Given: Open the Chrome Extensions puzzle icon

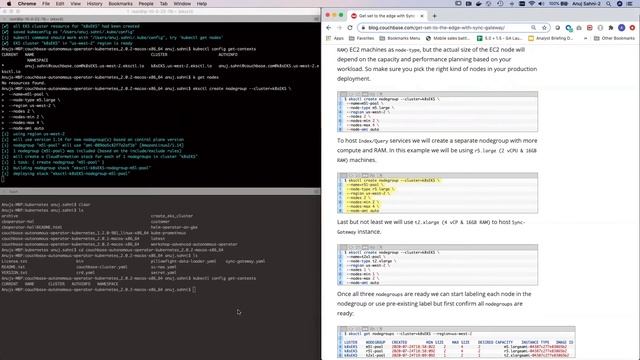Looking at the screenshot, I should (611, 27).
